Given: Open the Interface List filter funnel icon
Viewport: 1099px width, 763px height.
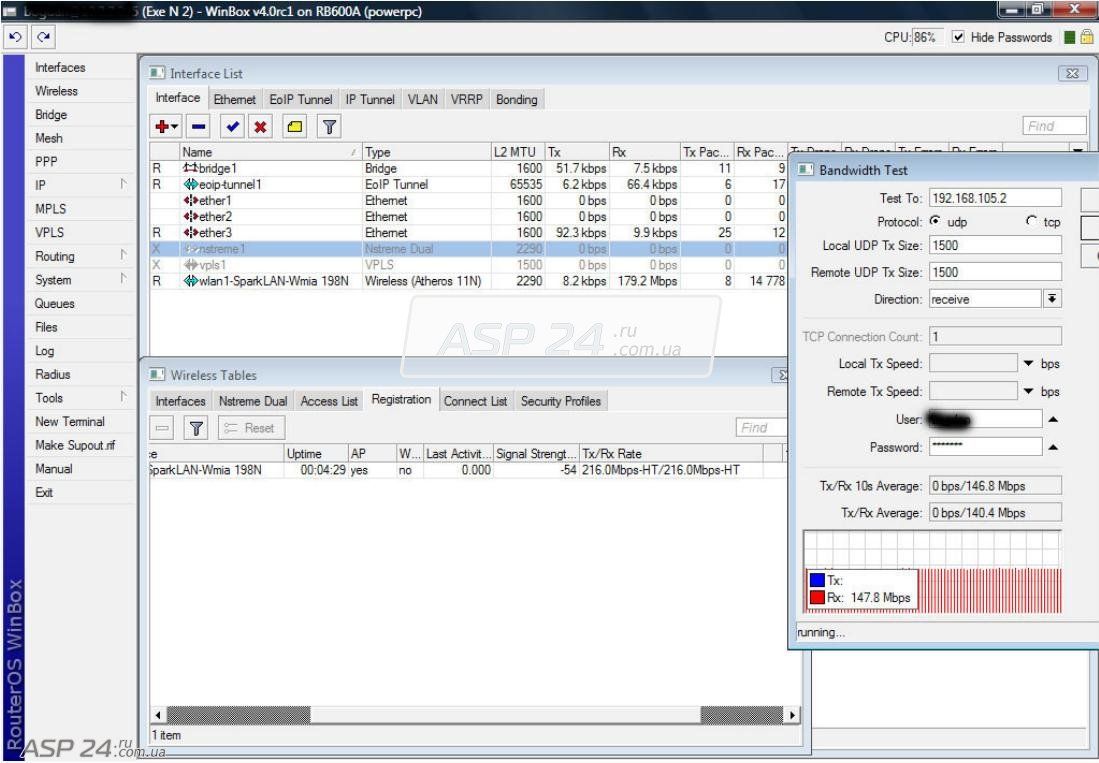Looking at the screenshot, I should click(329, 127).
